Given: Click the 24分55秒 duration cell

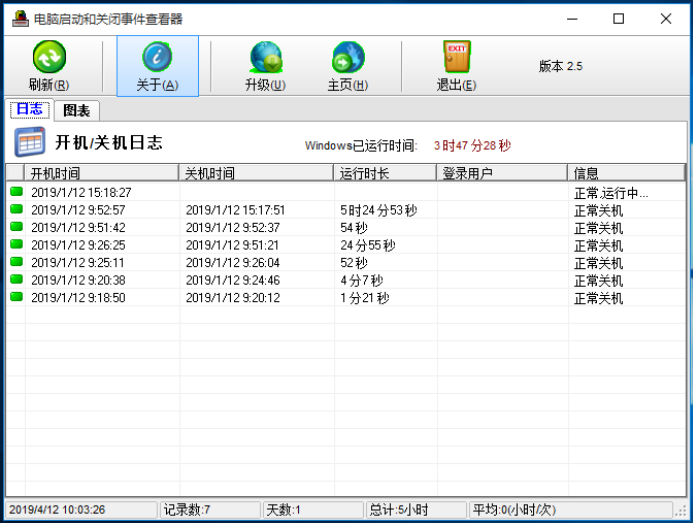Looking at the screenshot, I should (x=368, y=245).
